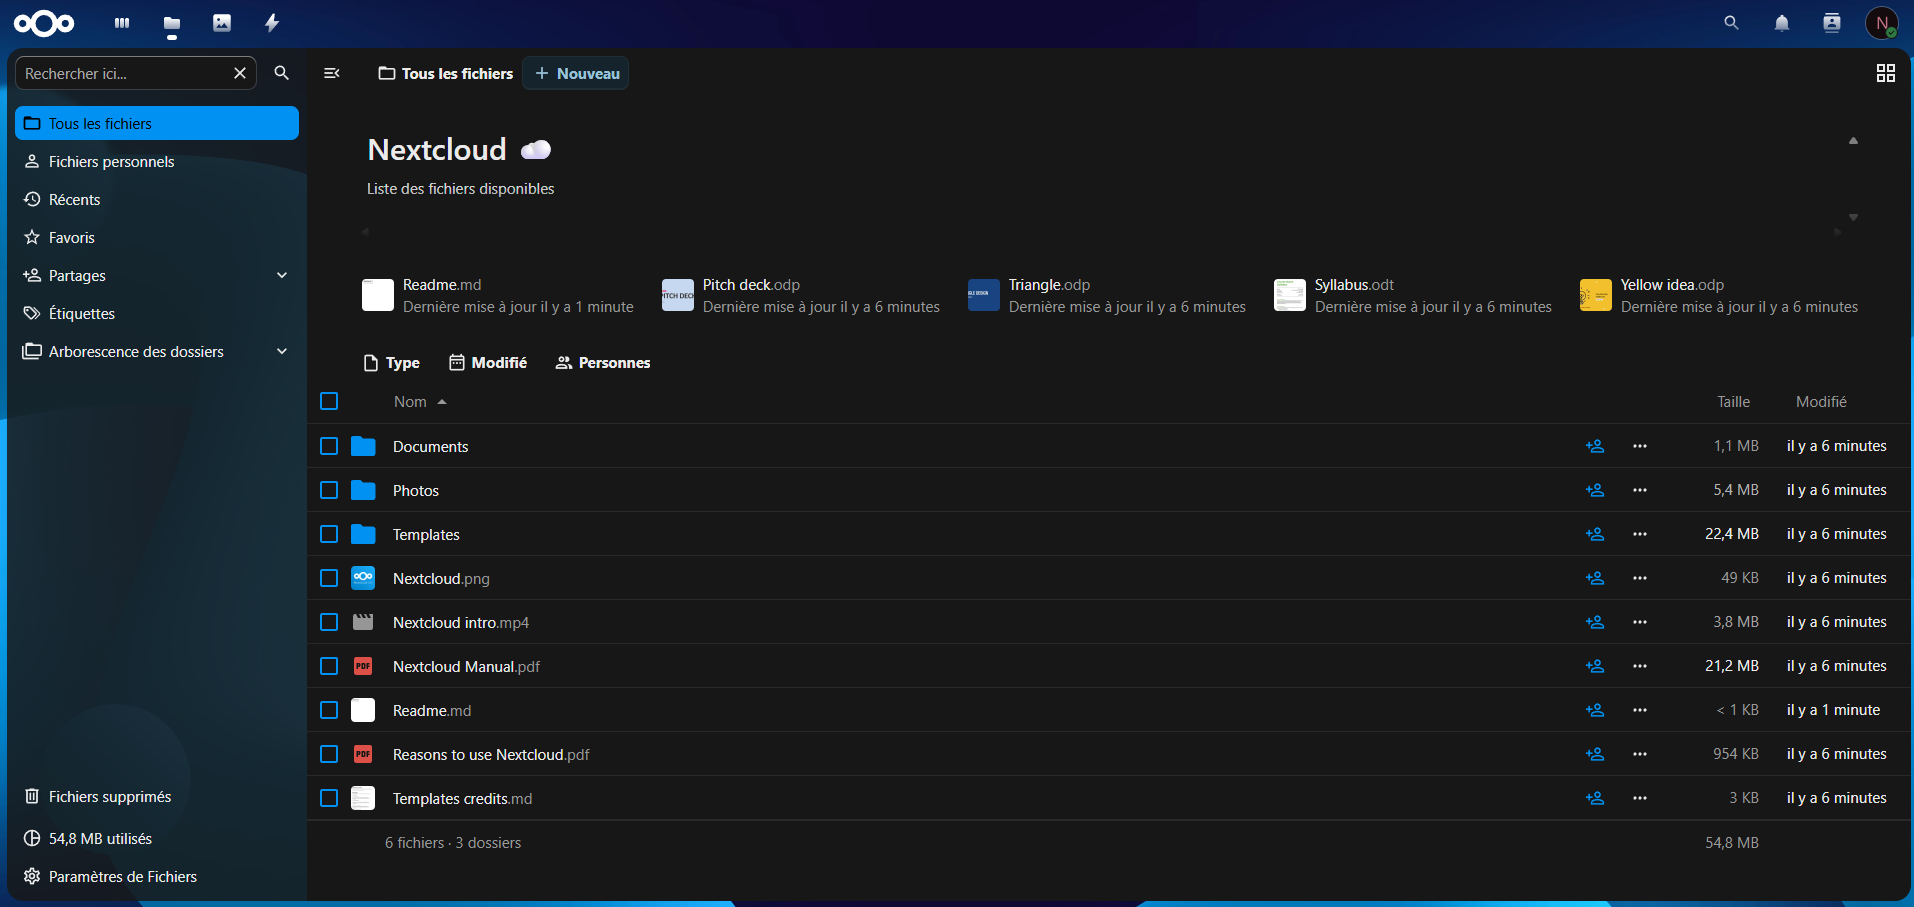
Task: Switch to grid view
Action: [1885, 73]
